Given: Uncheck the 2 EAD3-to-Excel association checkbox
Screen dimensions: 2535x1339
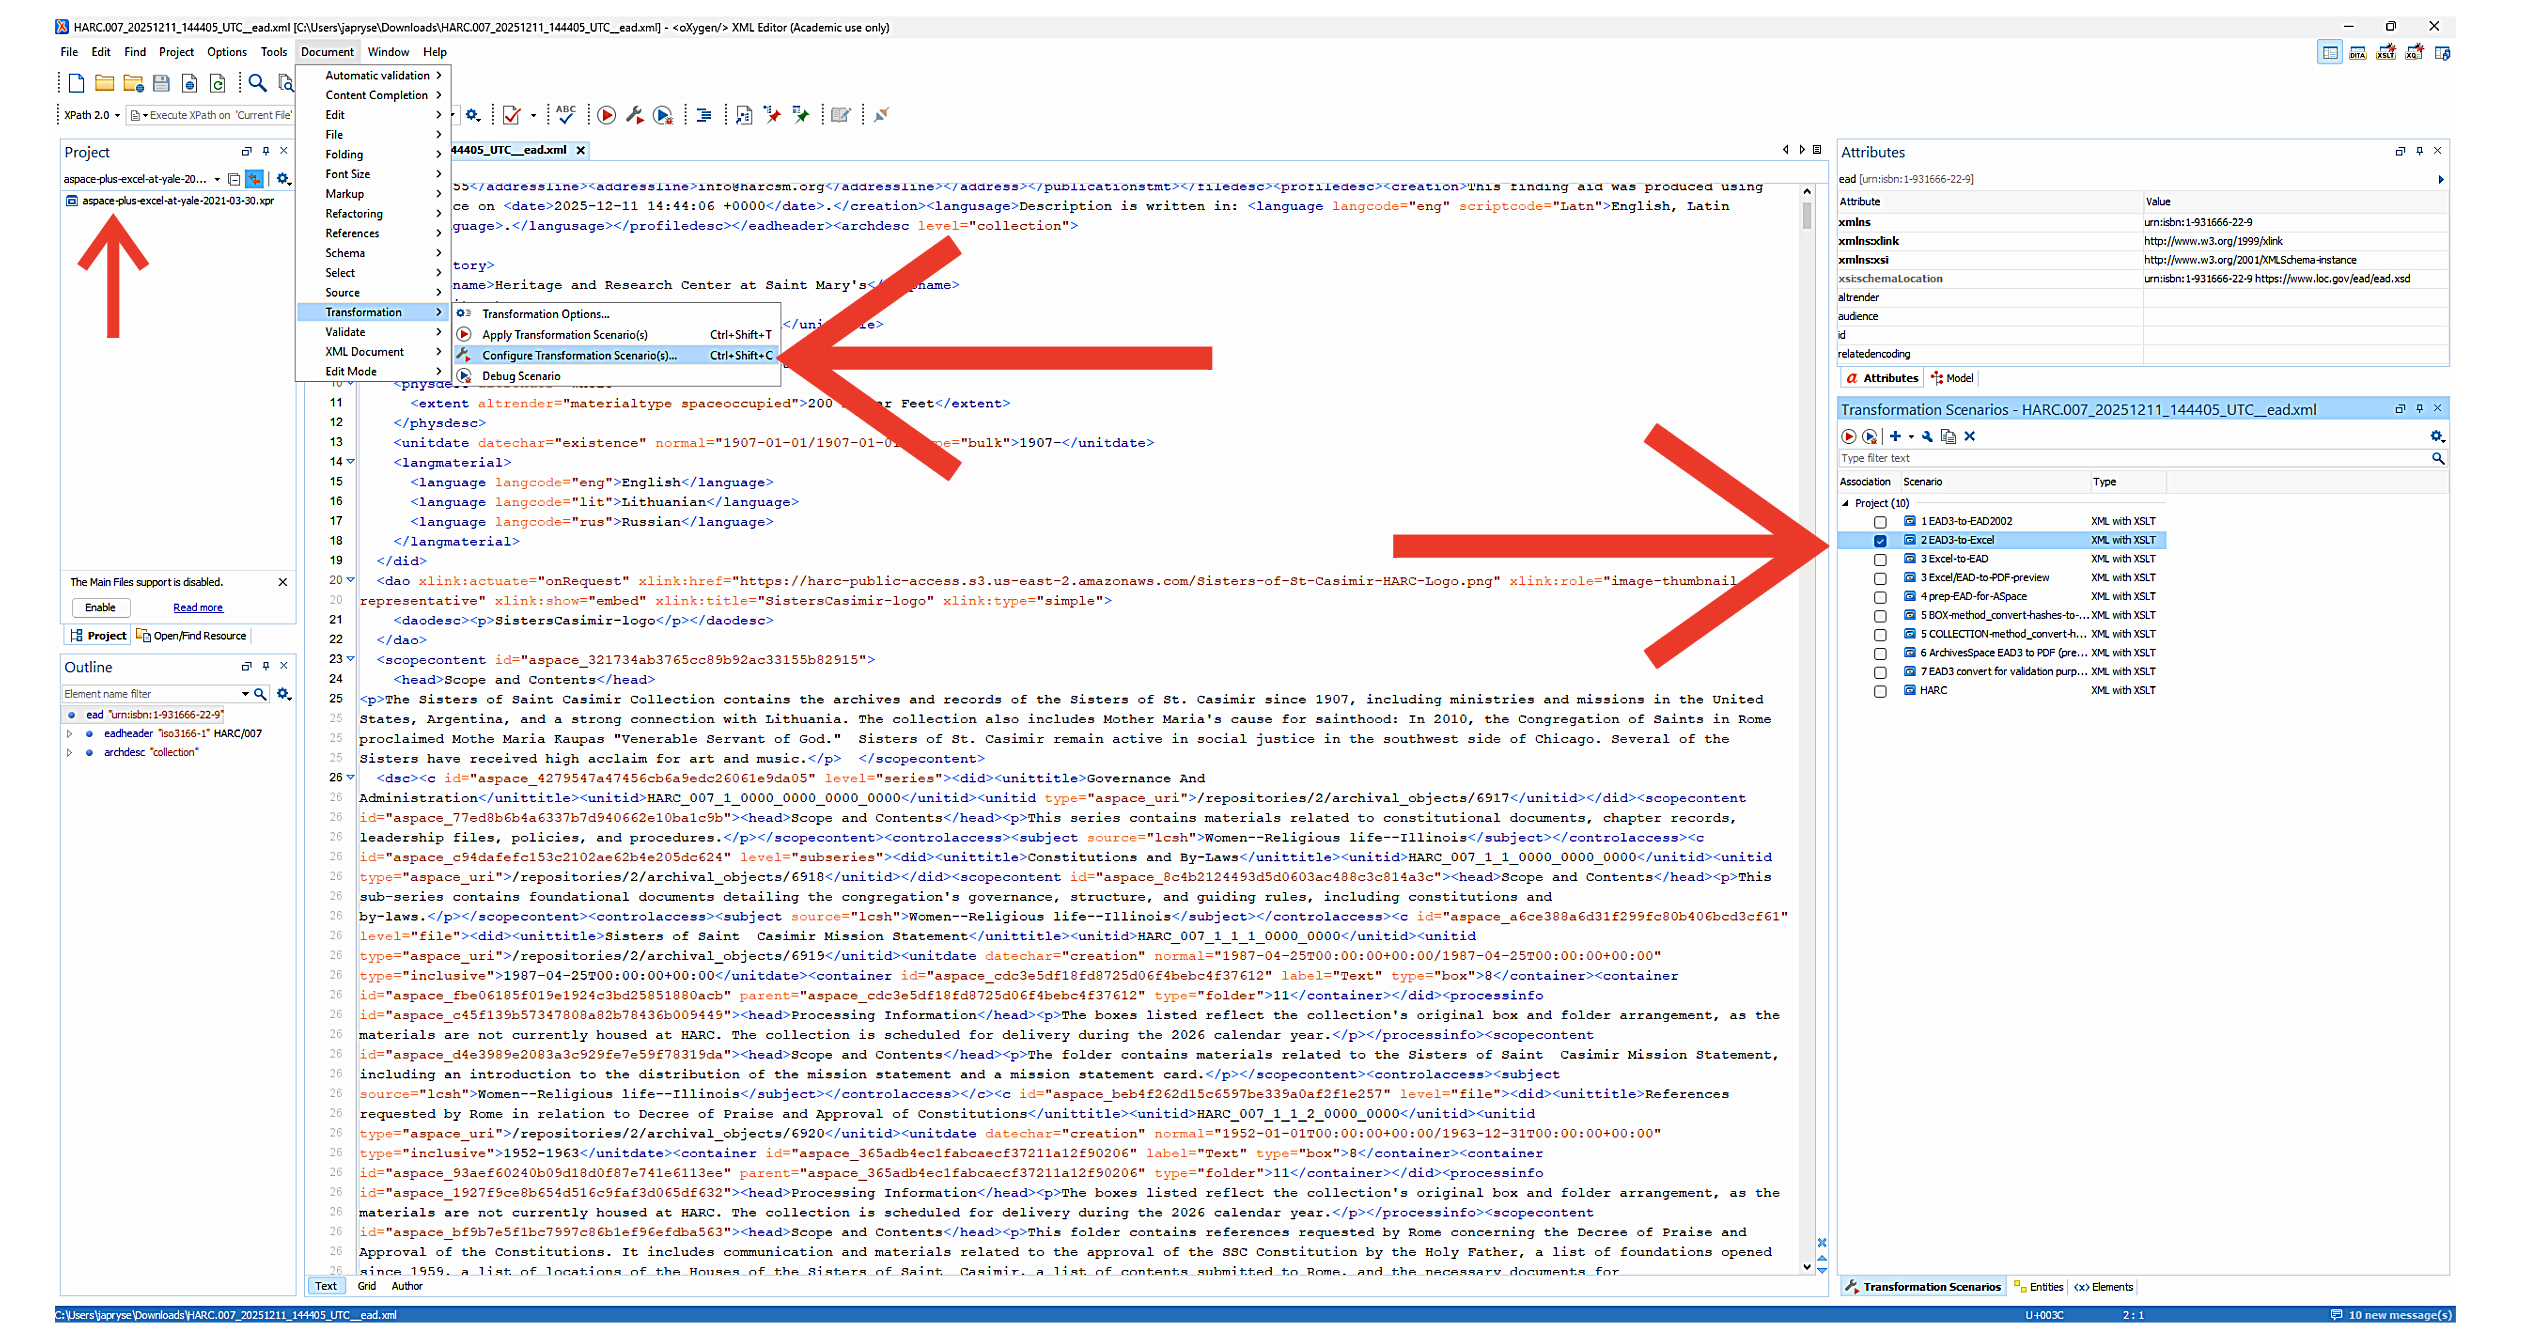Looking at the screenshot, I should [x=1880, y=541].
